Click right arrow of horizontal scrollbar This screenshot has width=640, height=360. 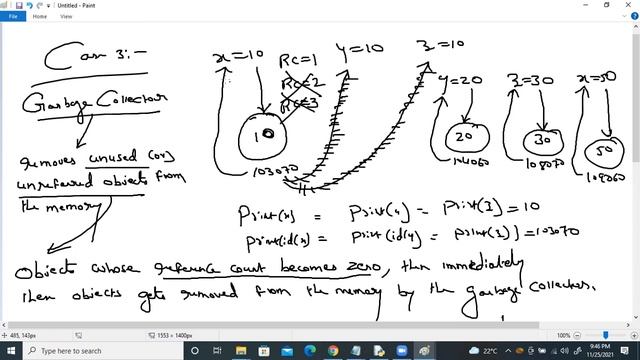click(628, 325)
